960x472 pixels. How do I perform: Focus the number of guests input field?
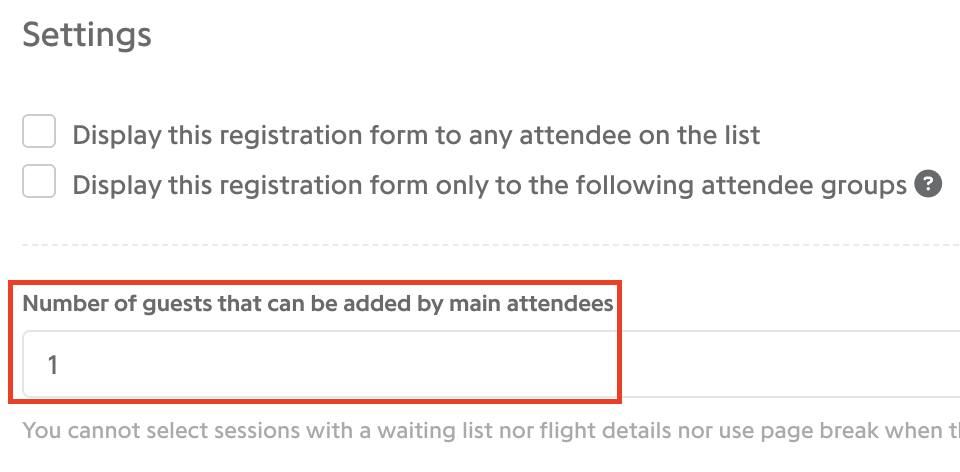click(x=491, y=364)
